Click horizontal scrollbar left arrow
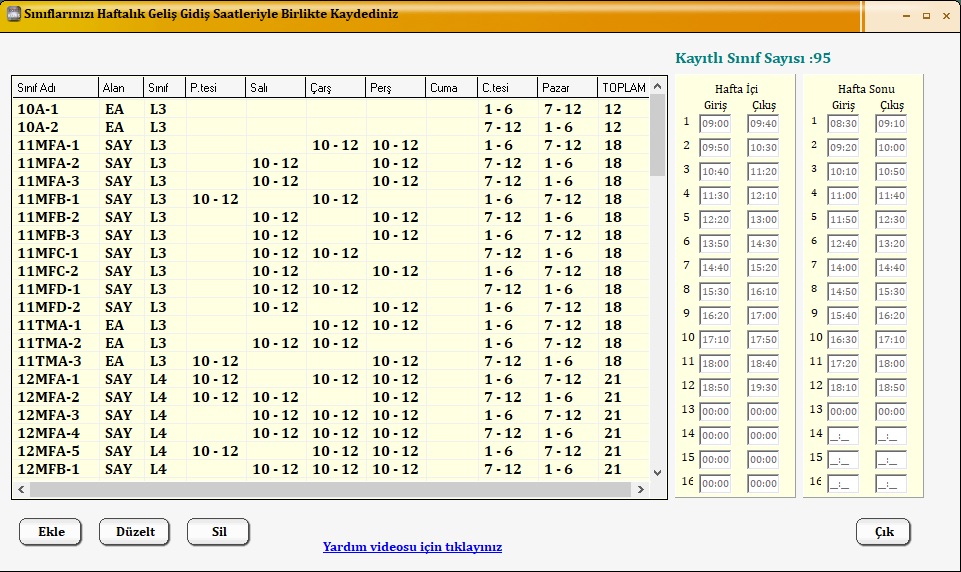961x572 pixels. [x=21, y=489]
